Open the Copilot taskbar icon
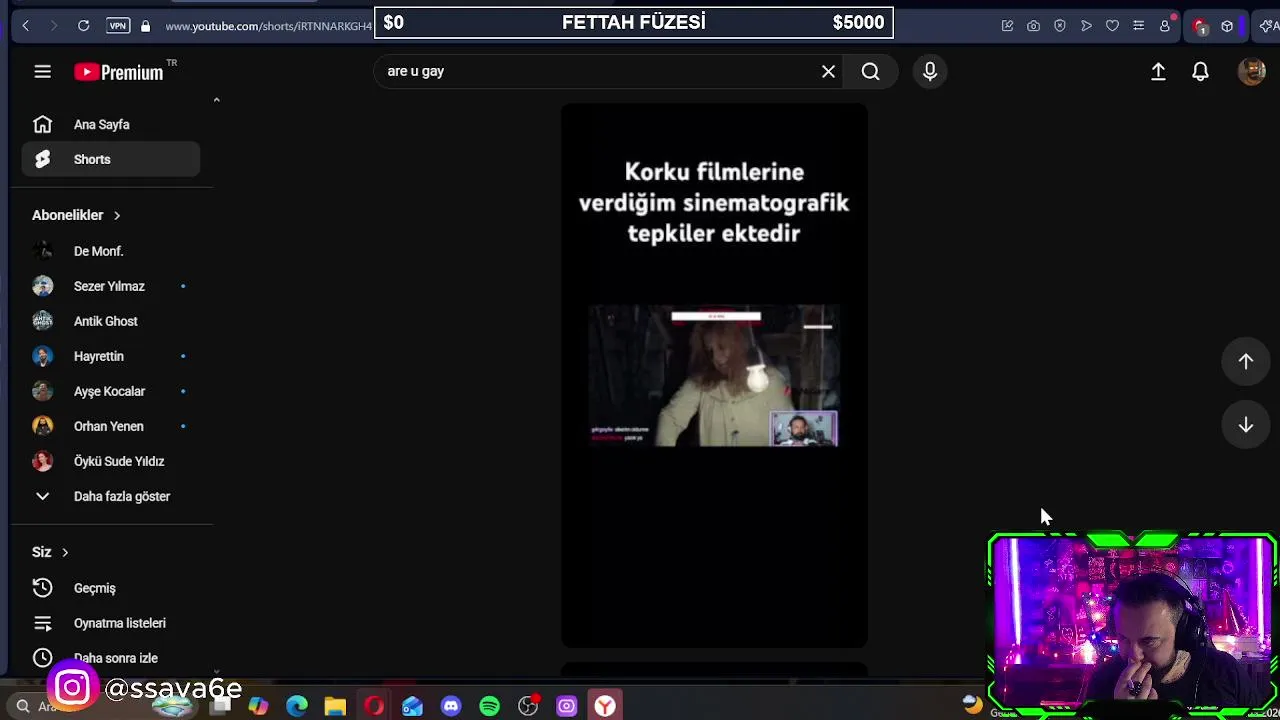This screenshot has height=720, width=1280. tap(258, 706)
